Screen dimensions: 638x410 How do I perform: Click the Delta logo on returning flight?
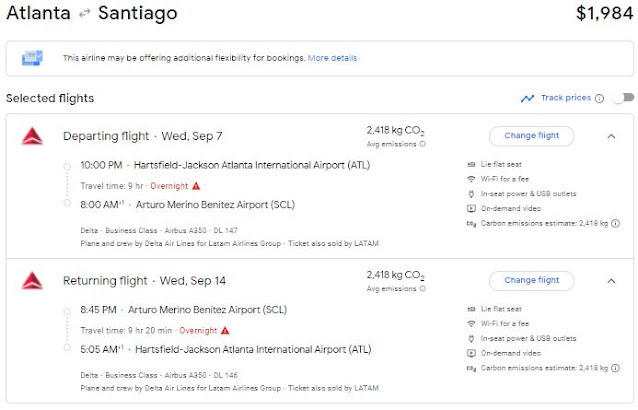(x=33, y=280)
